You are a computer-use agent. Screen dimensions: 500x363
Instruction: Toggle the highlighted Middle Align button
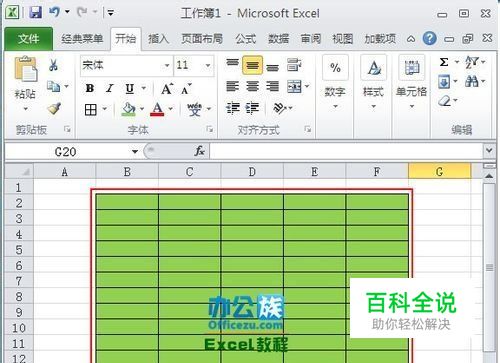click(252, 65)
